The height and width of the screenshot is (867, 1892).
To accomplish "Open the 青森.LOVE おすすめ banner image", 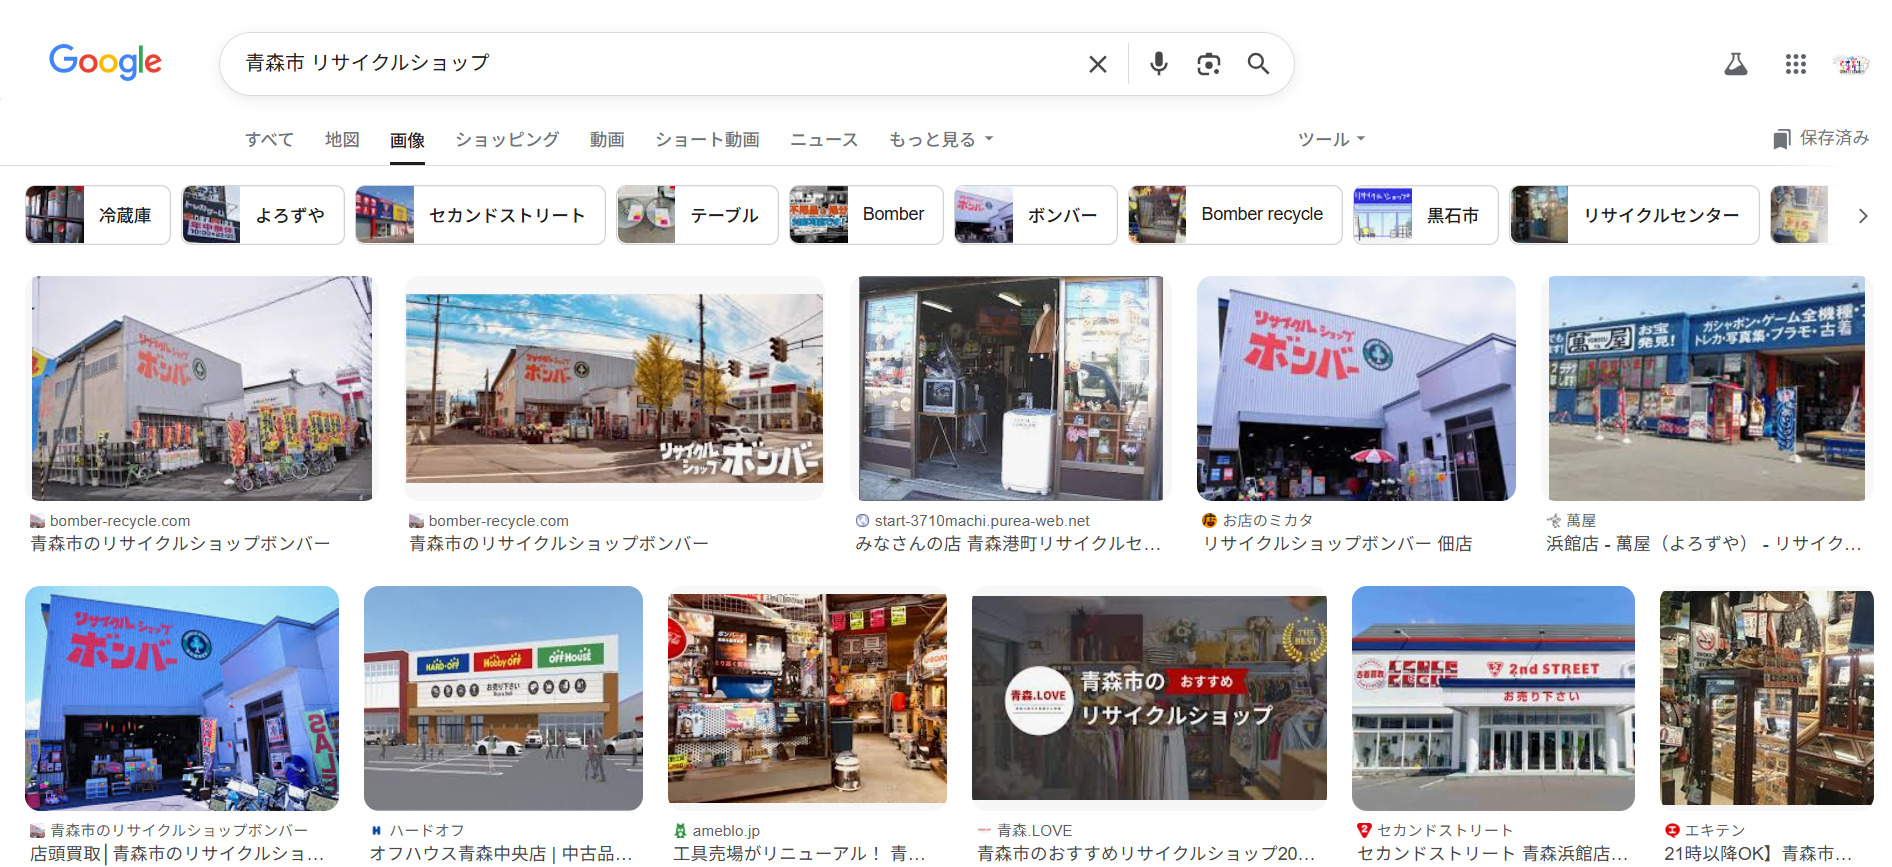I will (x=1149, y=698).
